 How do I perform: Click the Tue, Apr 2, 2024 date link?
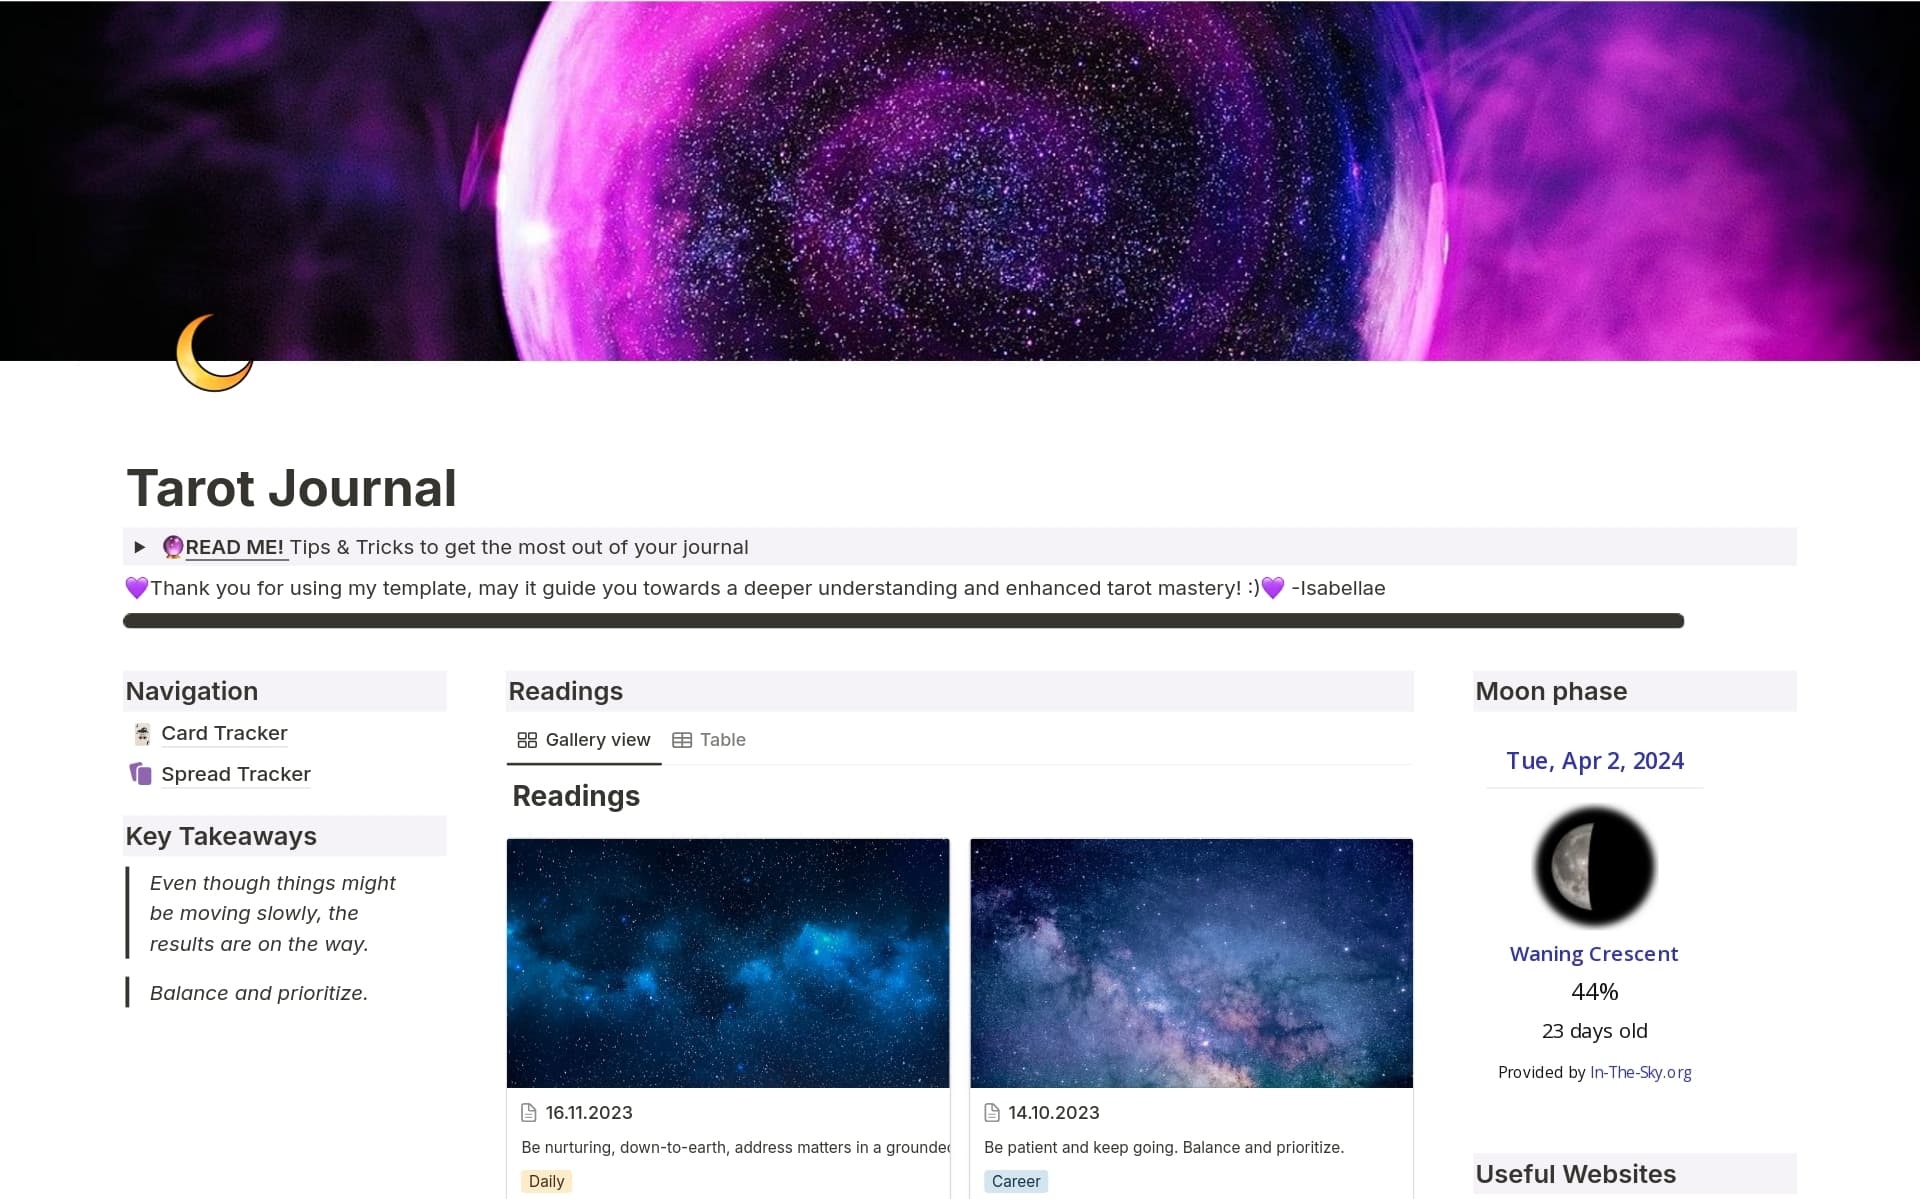click(1595, 761)
